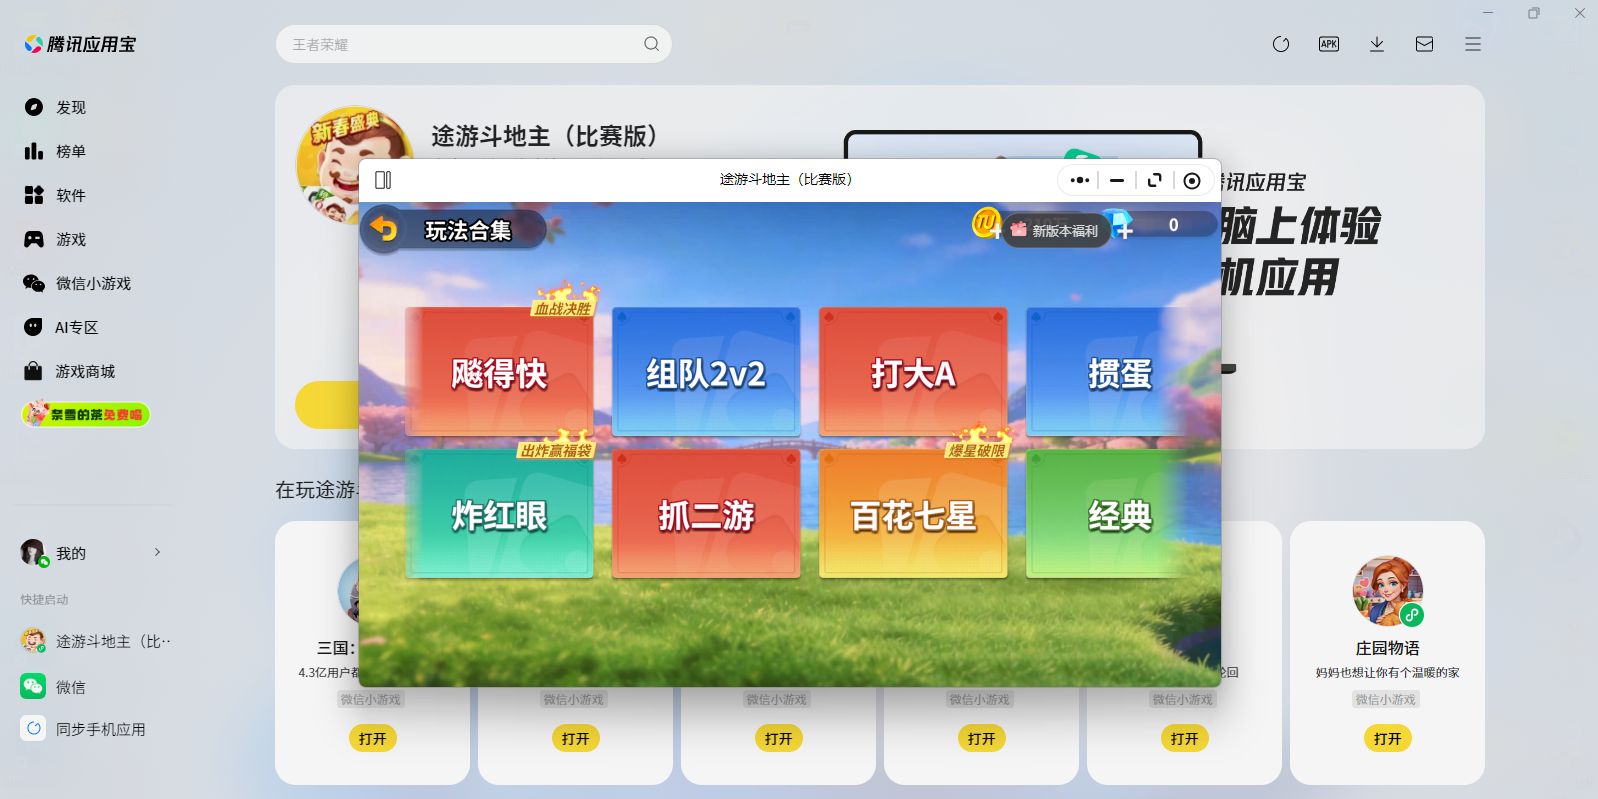Image resolution: width=1598 pixels, height=799 pixels.
Task: Open the 微信小游戏 section
Action: click(78, 283)
